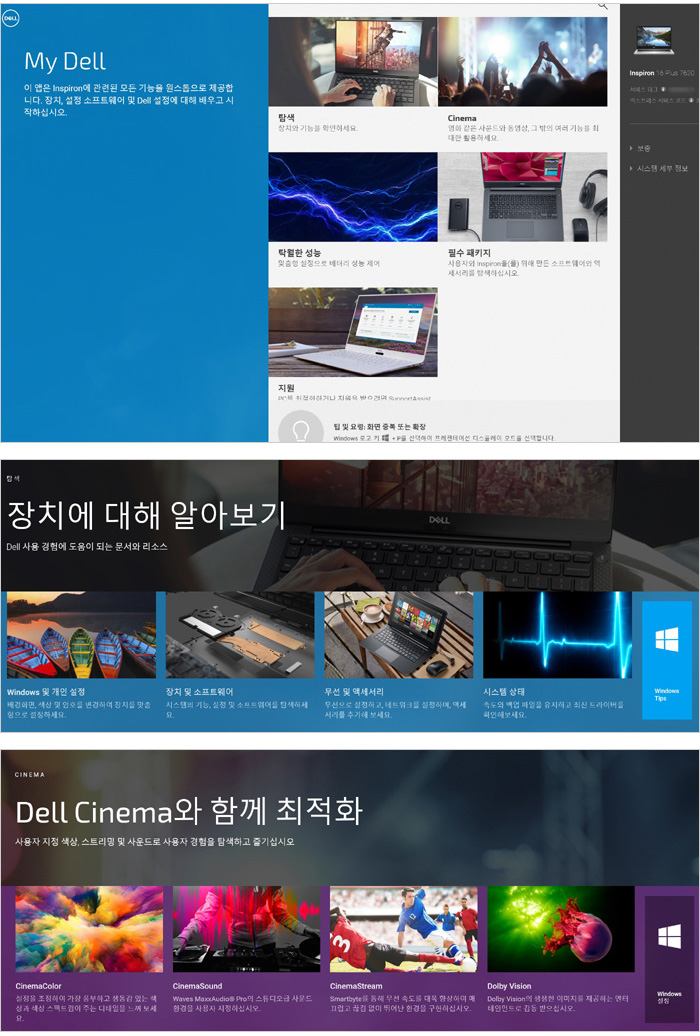700x1036 pixels.
Task: Open CinemaStream soccer thumbnail
Action: coord(404,930)
